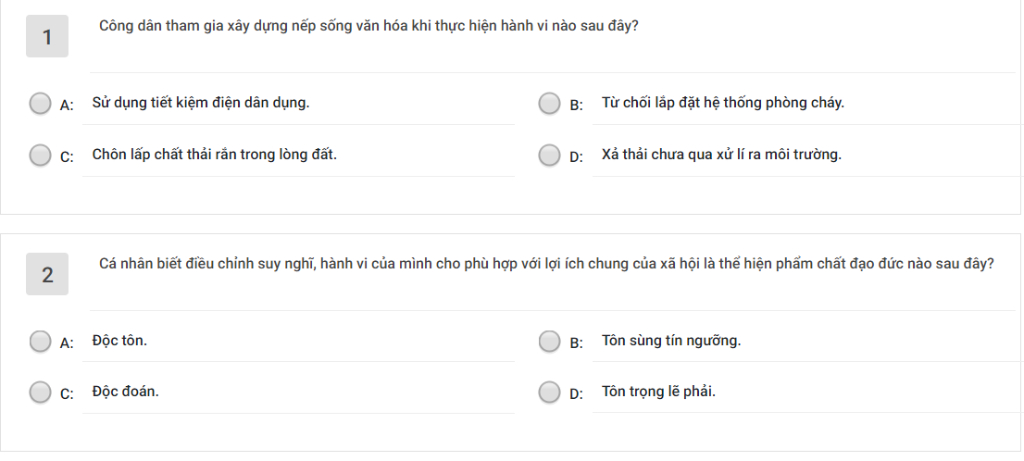This screenshot has height=461, width=1024.
Task: Click the question number 2 badge
Action: (x=47, y=274)
